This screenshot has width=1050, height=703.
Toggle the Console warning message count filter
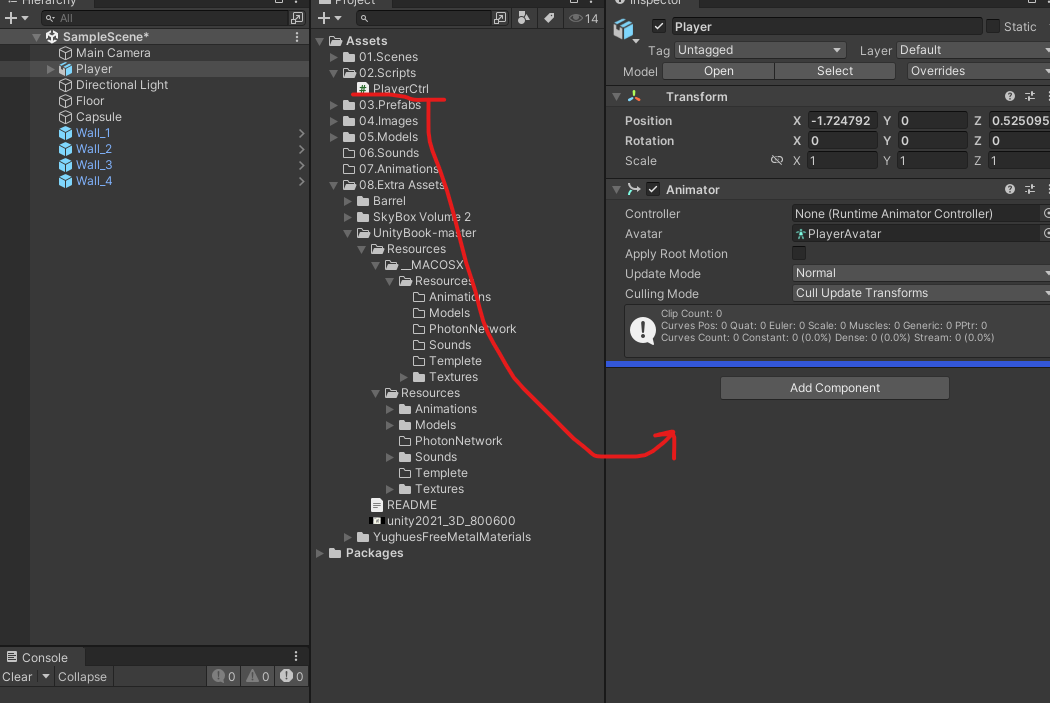click(257, 676)
